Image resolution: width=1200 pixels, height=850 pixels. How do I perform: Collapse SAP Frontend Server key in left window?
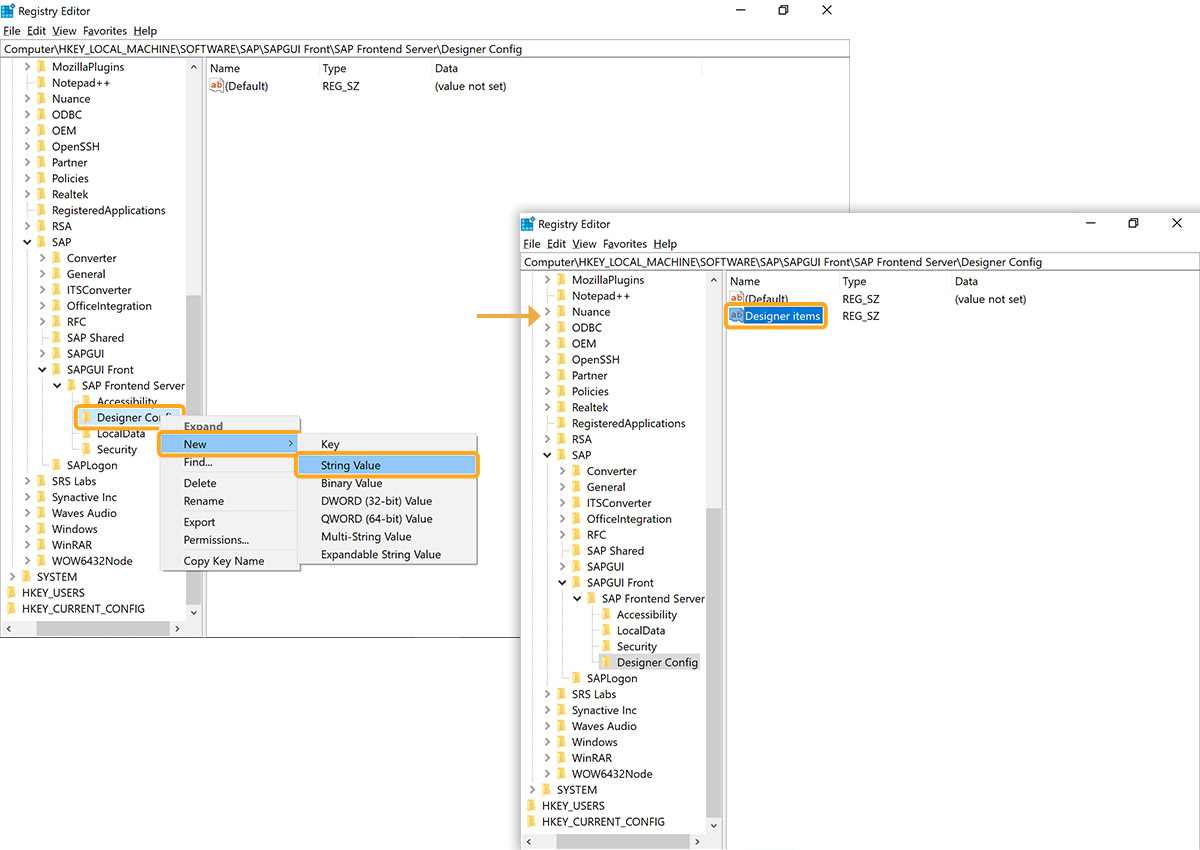(x=58, y=386)
